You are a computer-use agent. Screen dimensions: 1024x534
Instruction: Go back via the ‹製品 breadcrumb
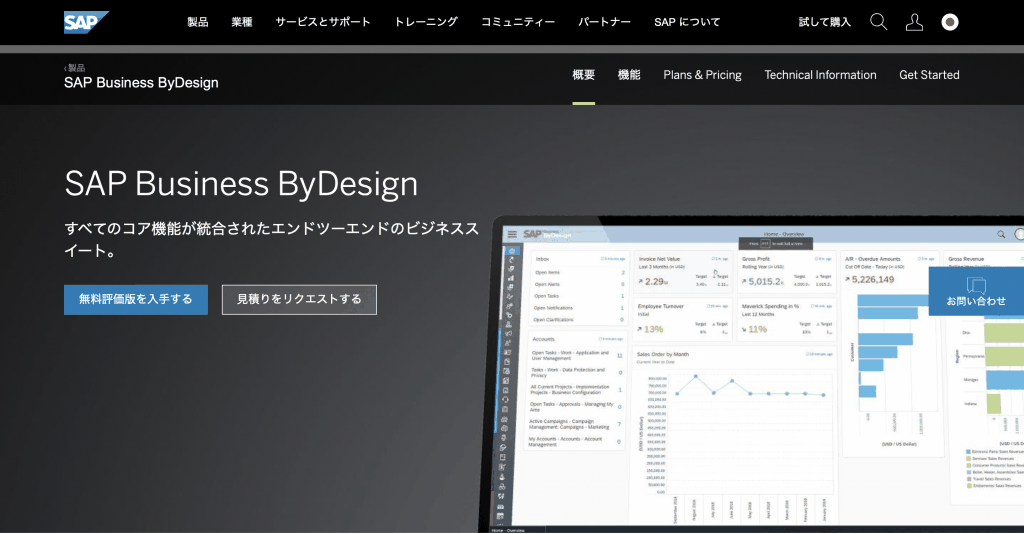pyautogui.click(x=74, y=68)
